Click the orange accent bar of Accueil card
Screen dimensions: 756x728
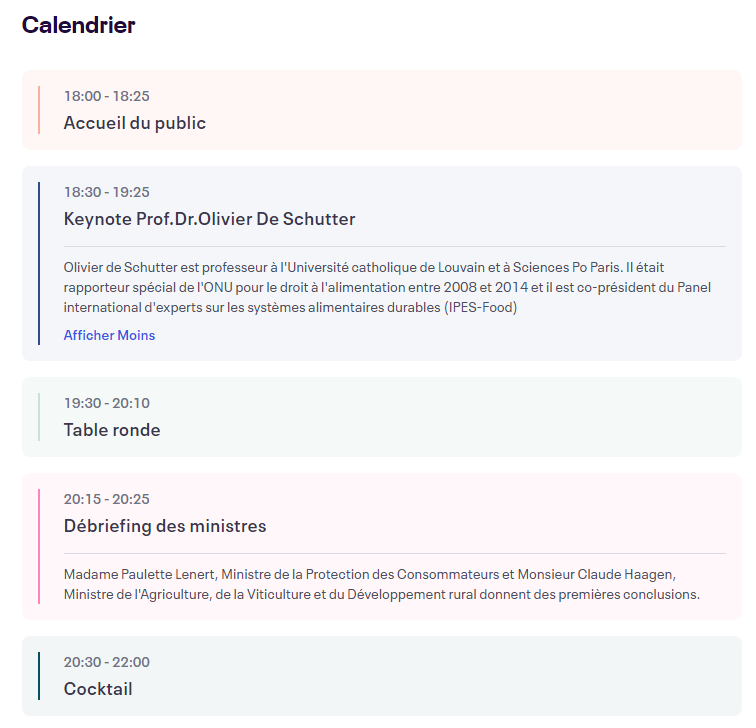click(x=39, y=110)
